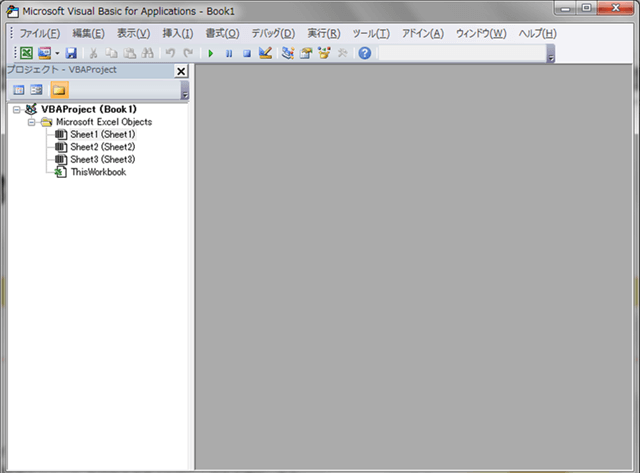Click the Cut scissors icon
640x473 pixels.
pos(93,53)
